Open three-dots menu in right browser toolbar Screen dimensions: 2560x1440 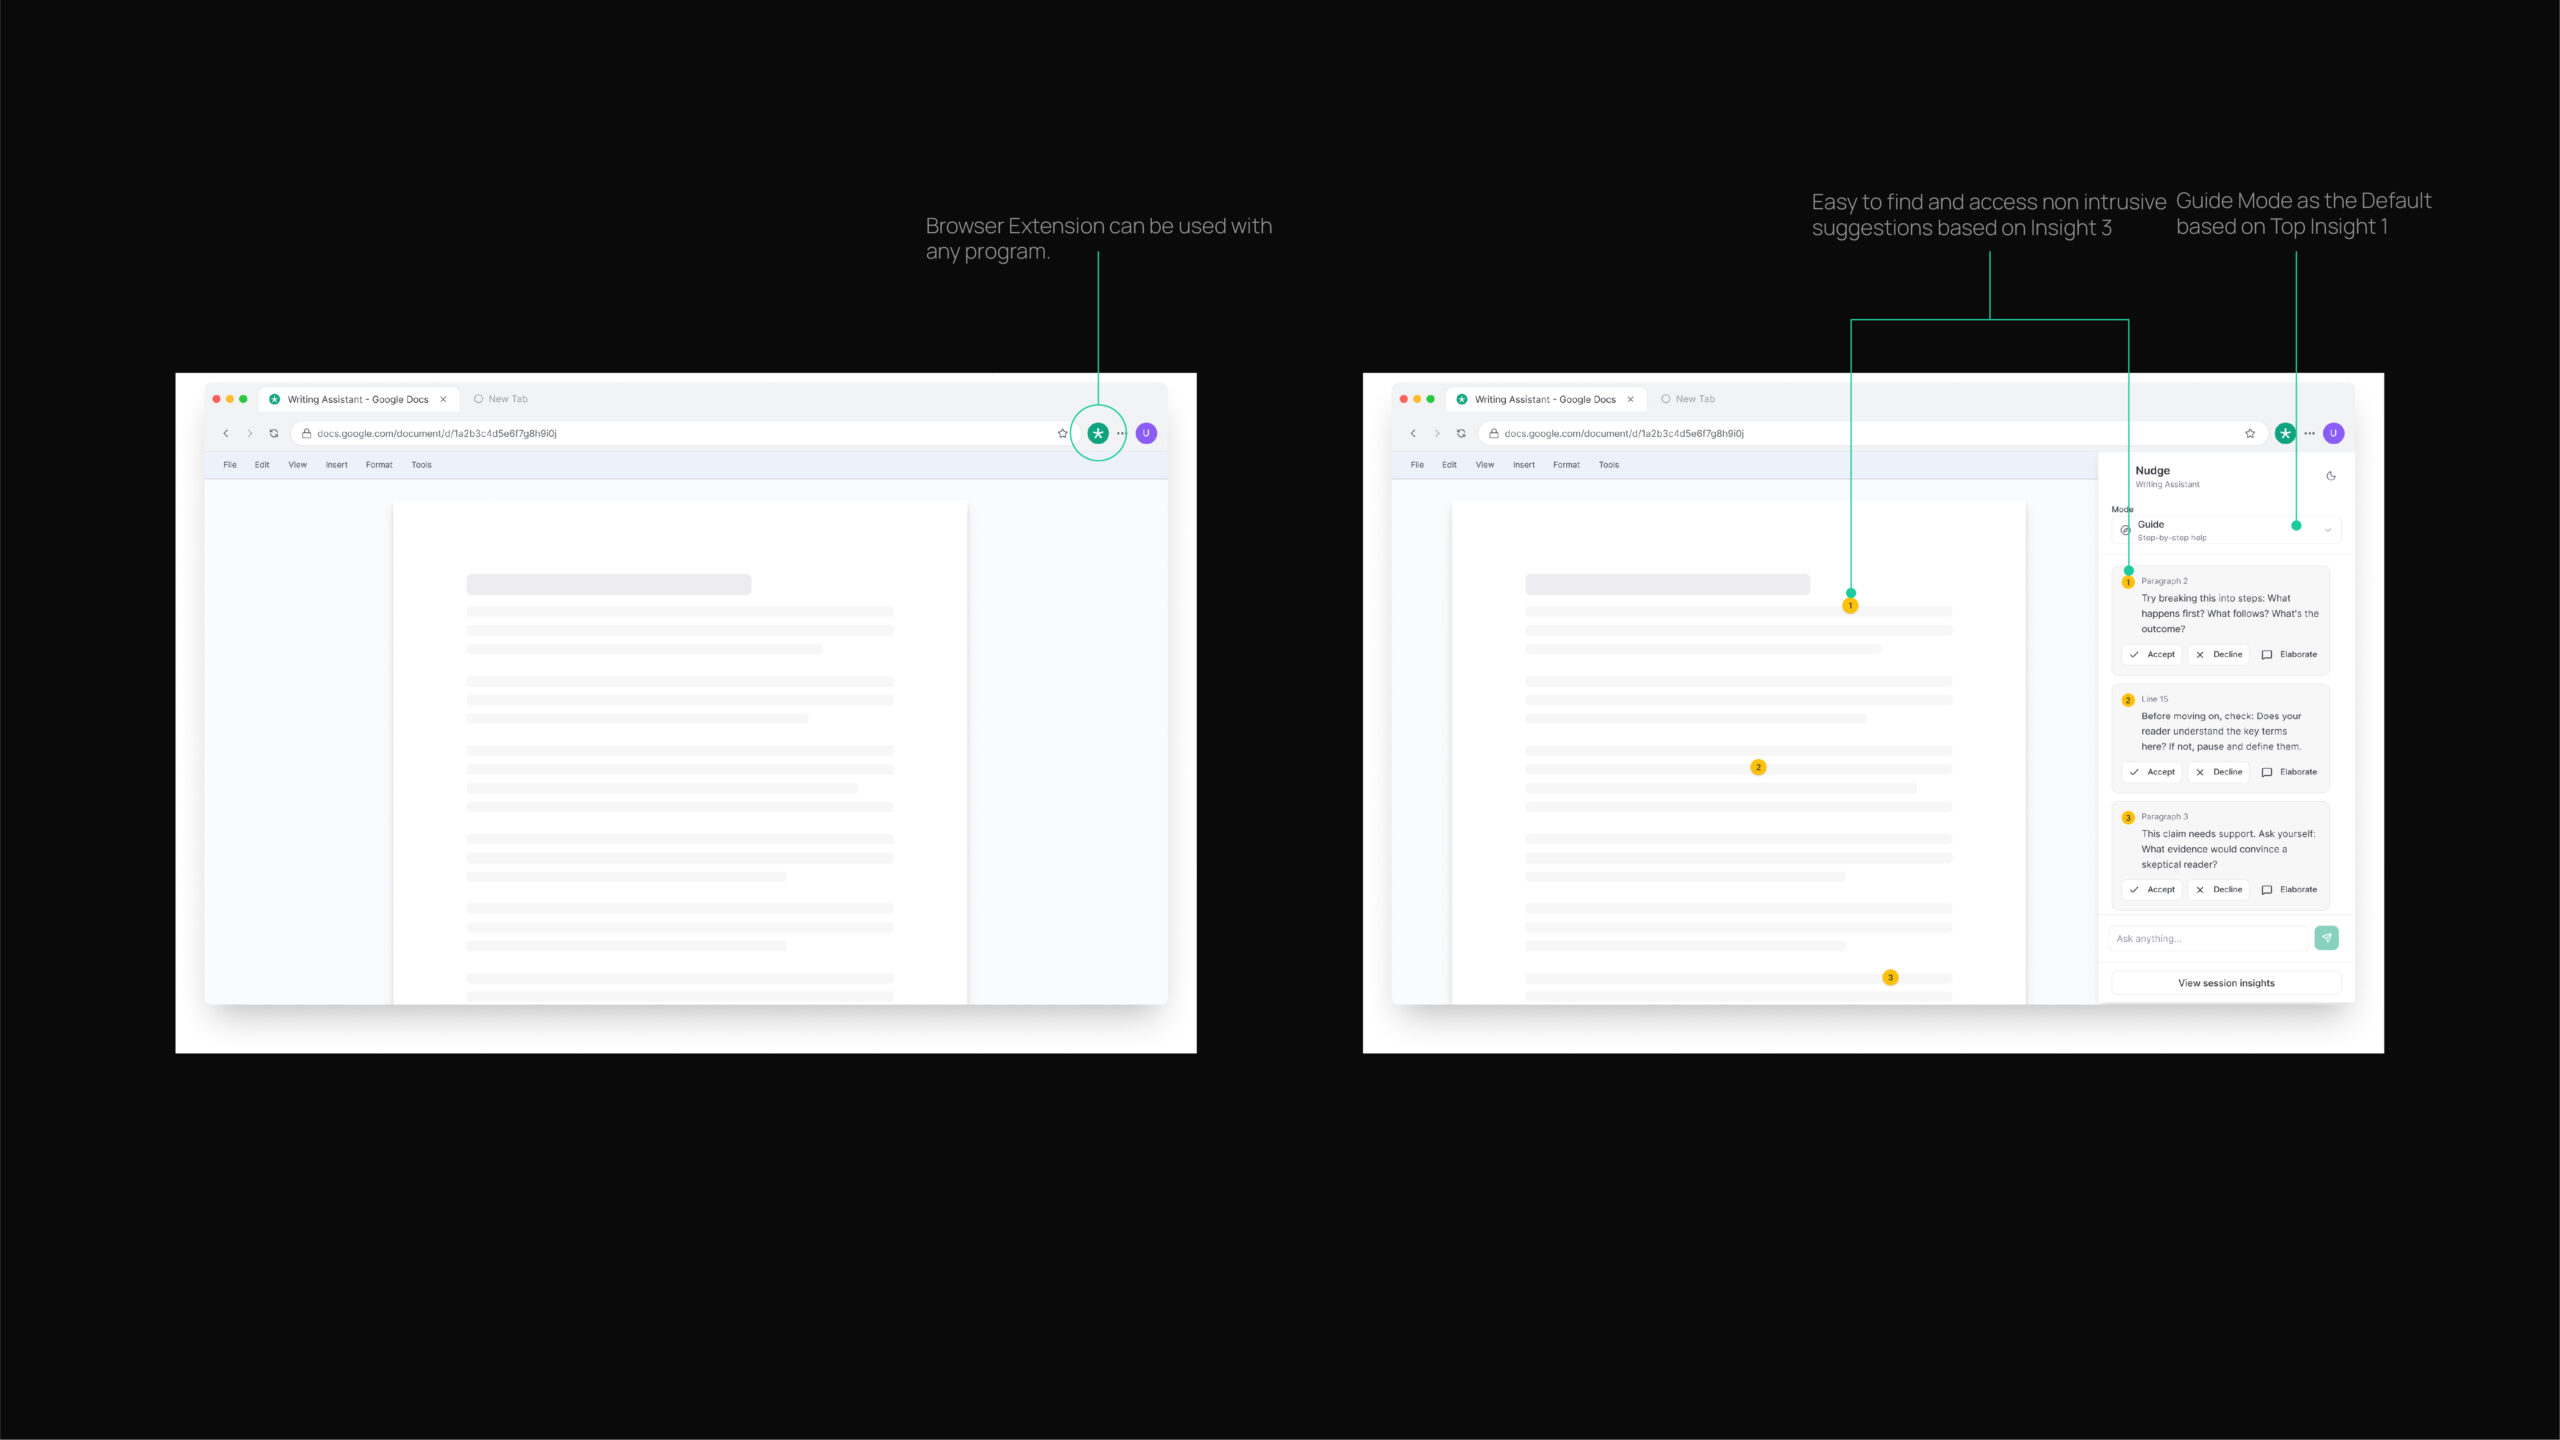point(2309,433)
